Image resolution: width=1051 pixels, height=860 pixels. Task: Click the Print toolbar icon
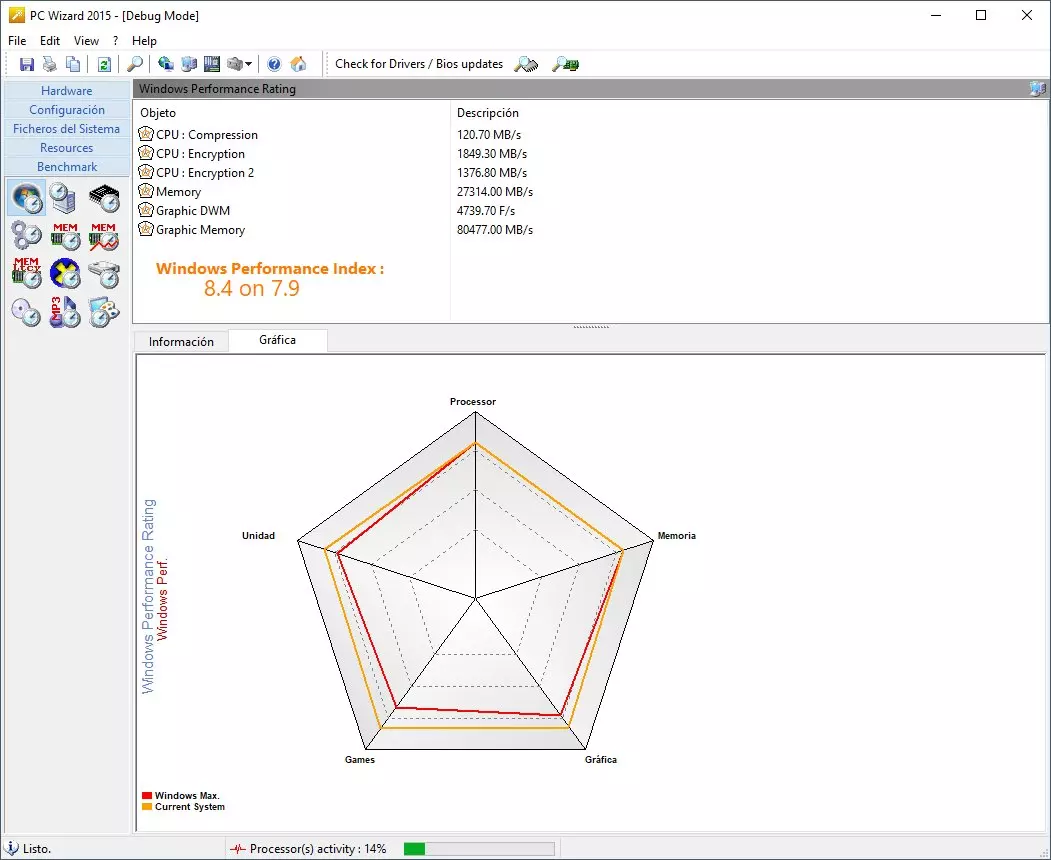click(49, 64)
